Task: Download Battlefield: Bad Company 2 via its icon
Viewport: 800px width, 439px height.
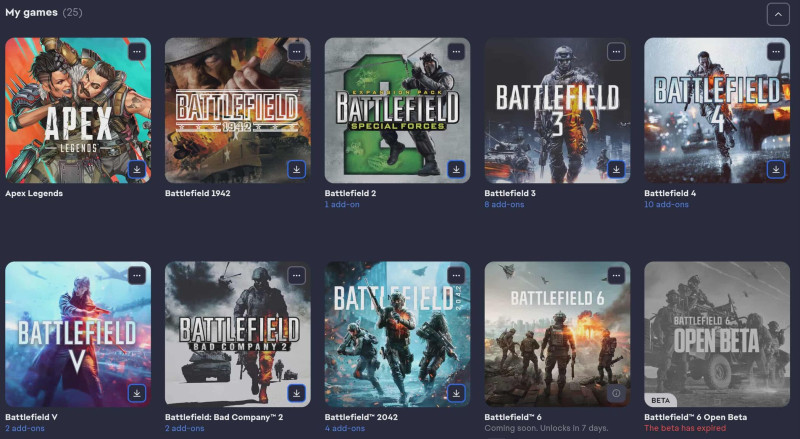Action: click(296, 393)
